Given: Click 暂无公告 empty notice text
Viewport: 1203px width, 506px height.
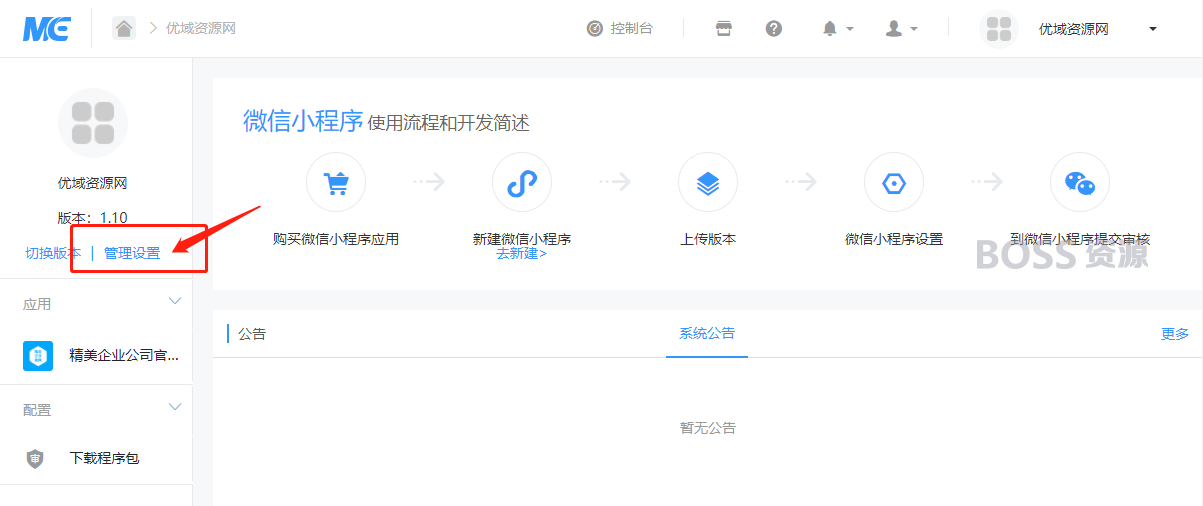Looking at the screenshot, I should [708, 428].
